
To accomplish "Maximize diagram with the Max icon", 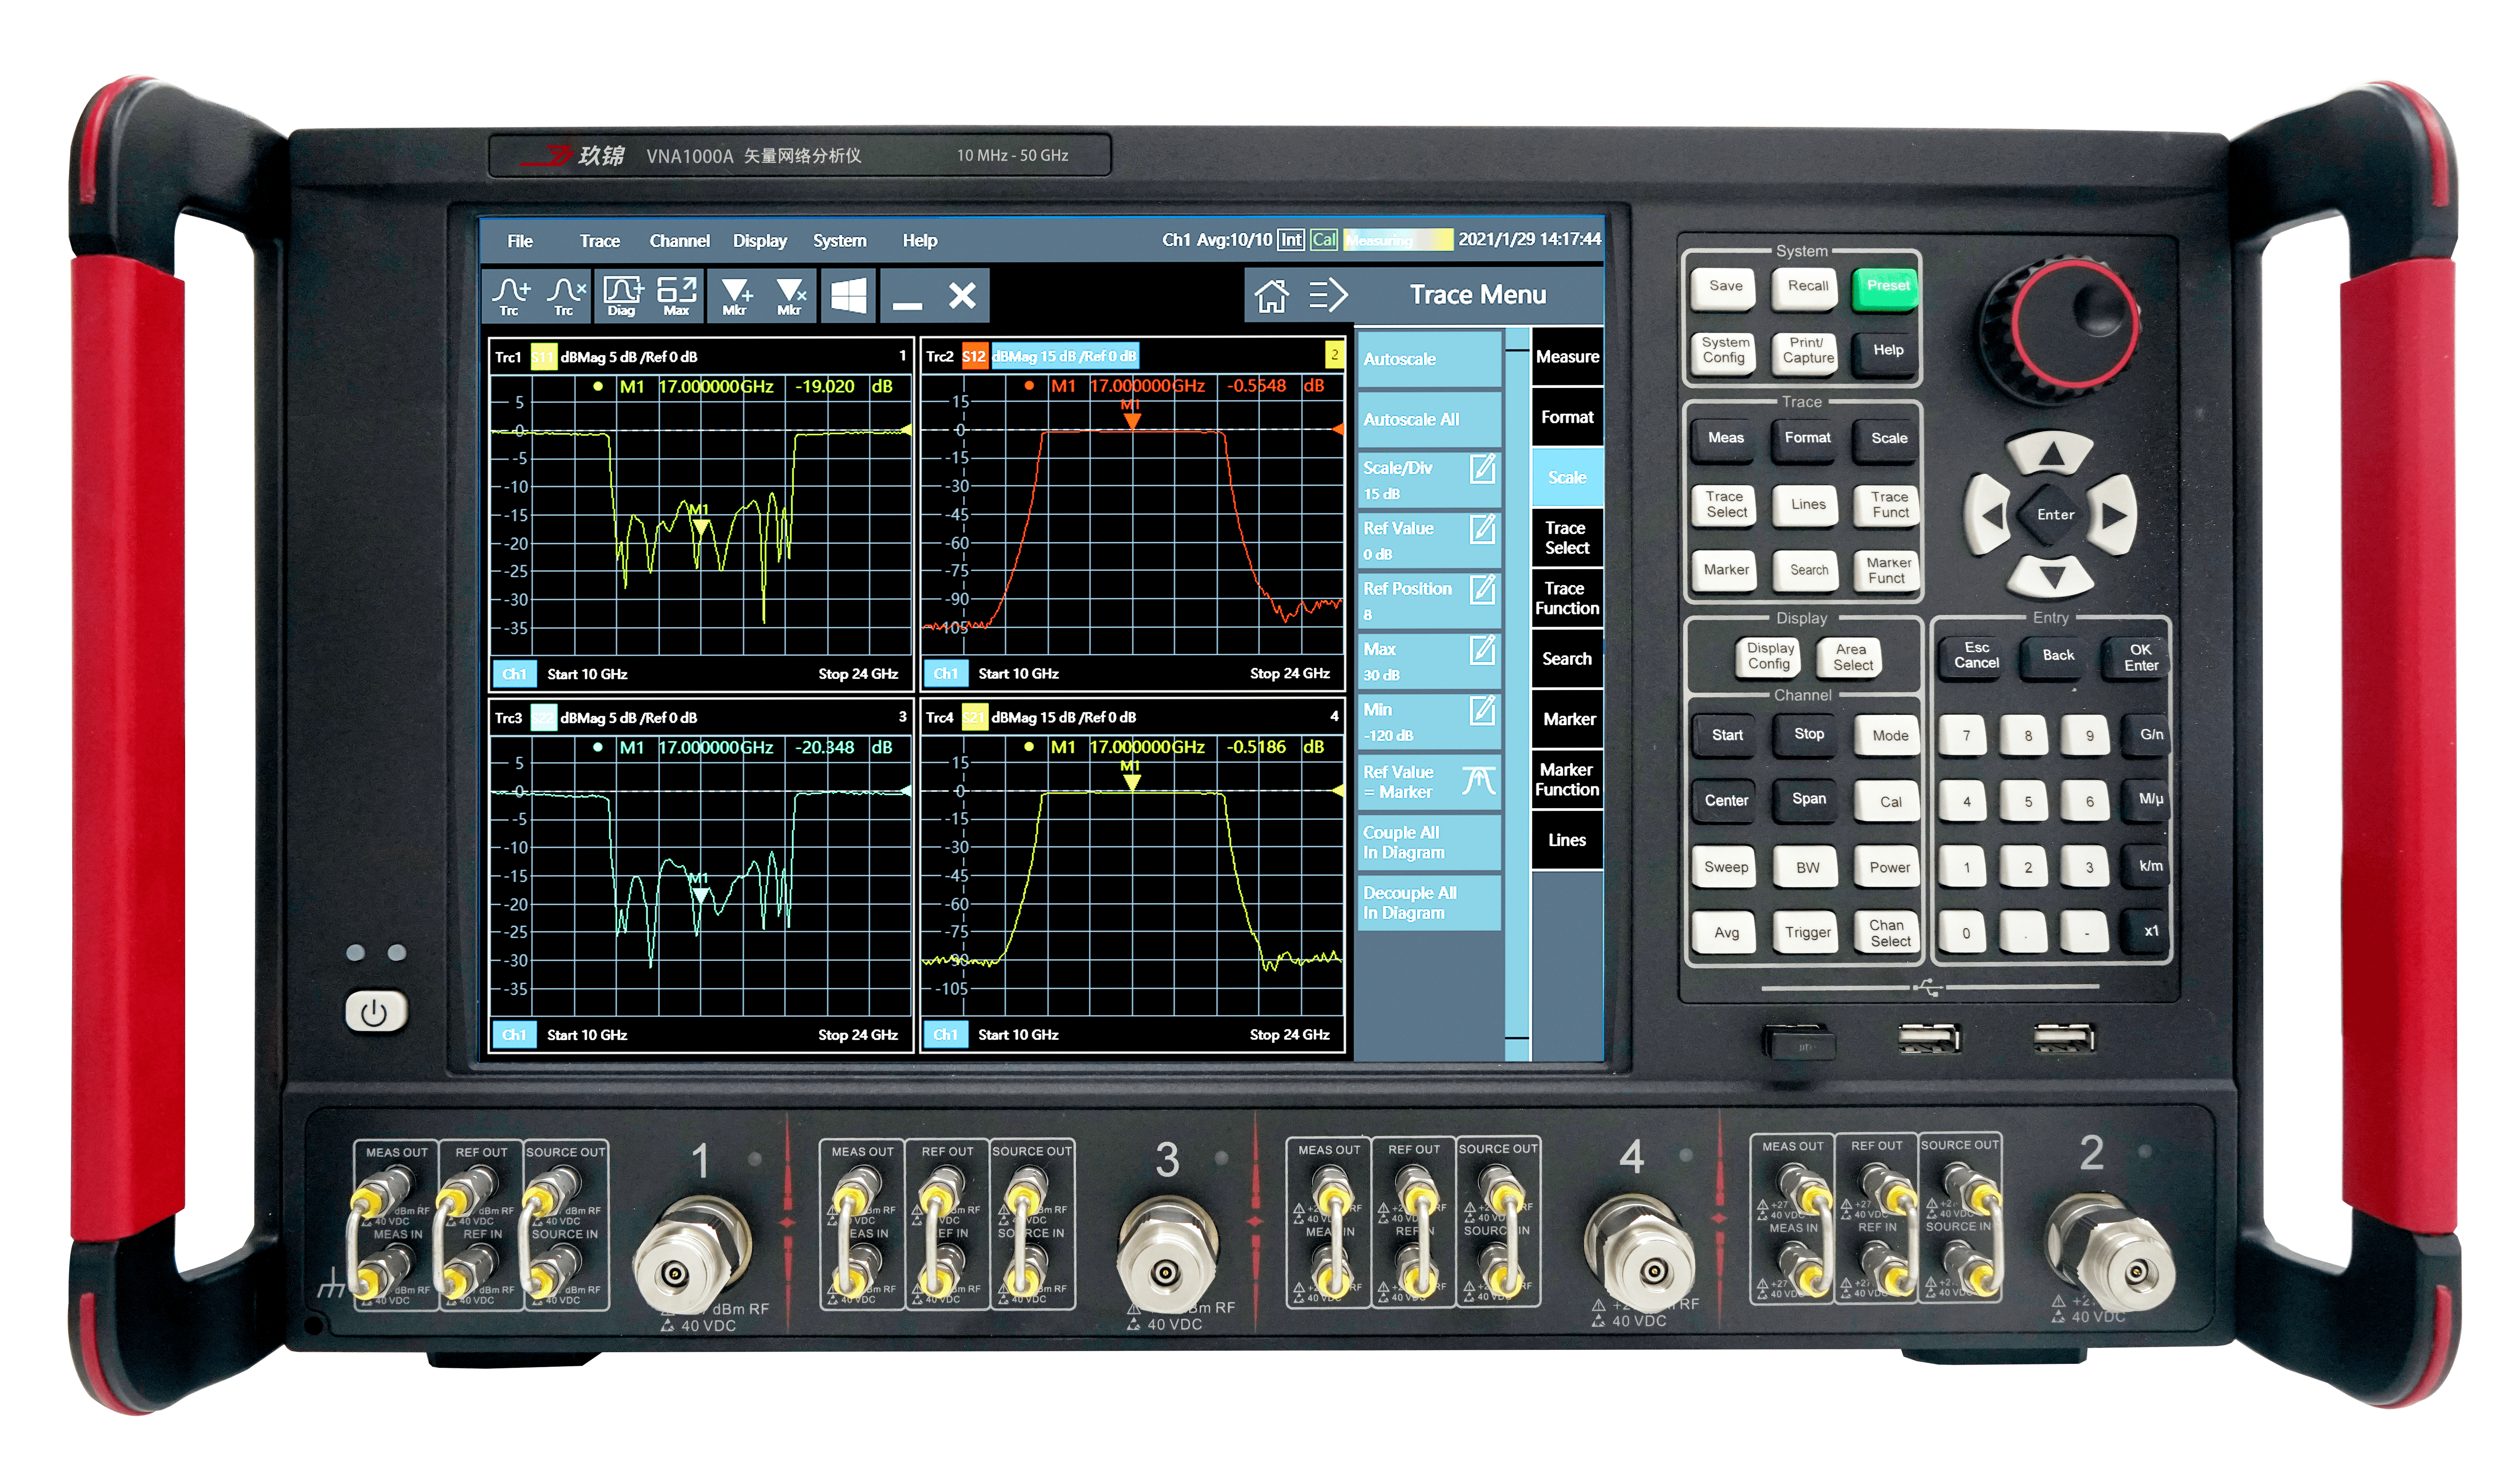I will coord(677,296).
